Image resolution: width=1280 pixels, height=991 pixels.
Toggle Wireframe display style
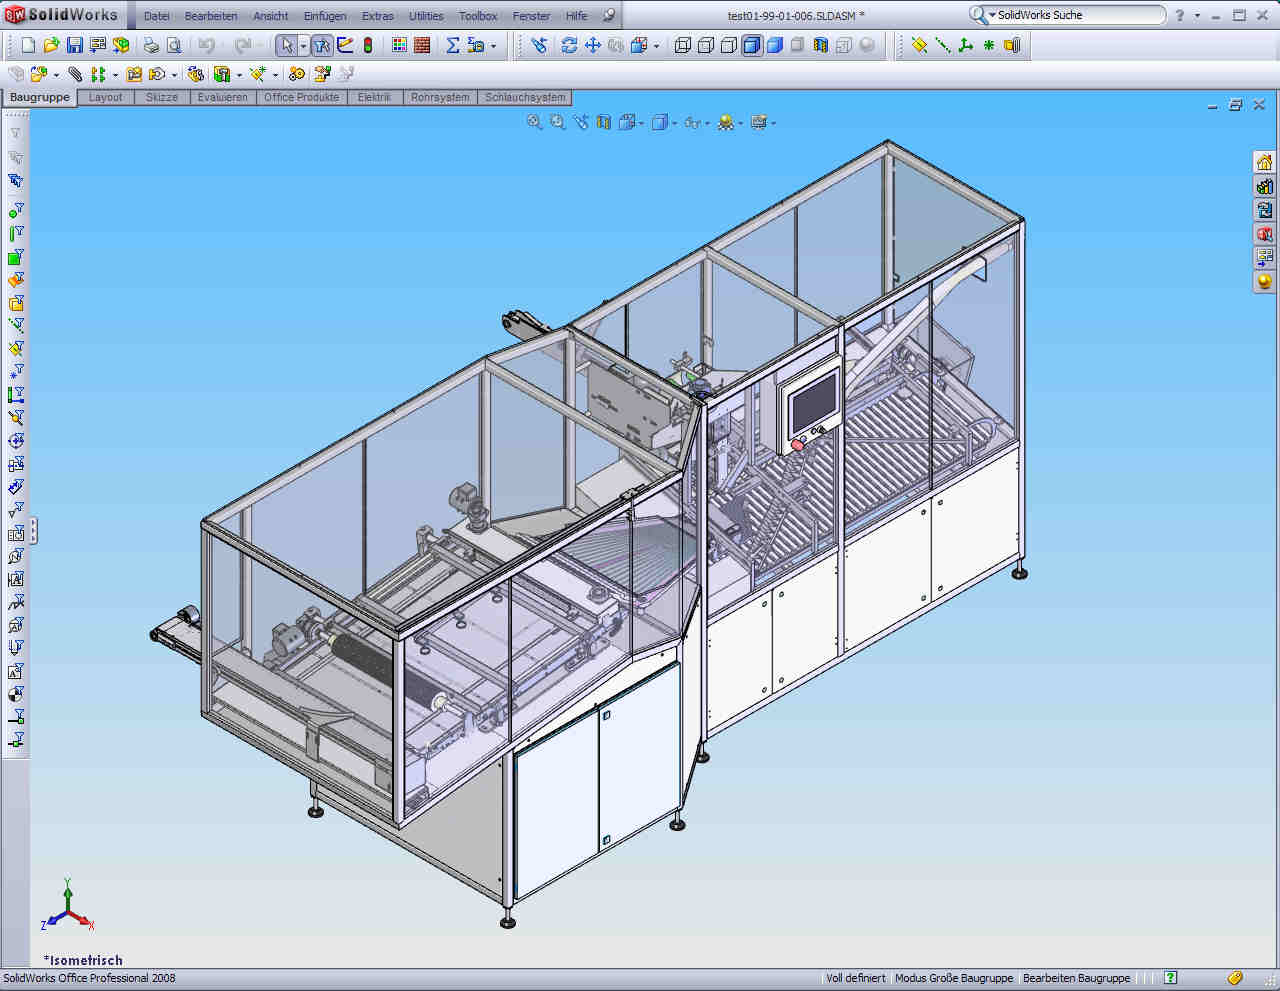(683, 45)
